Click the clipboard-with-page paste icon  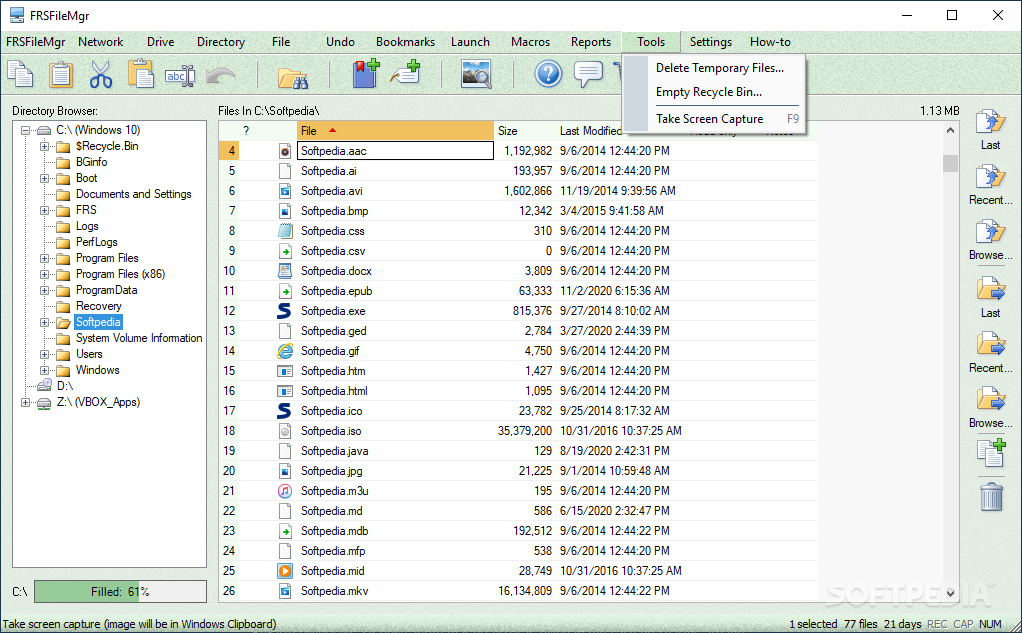click(141, 74)
